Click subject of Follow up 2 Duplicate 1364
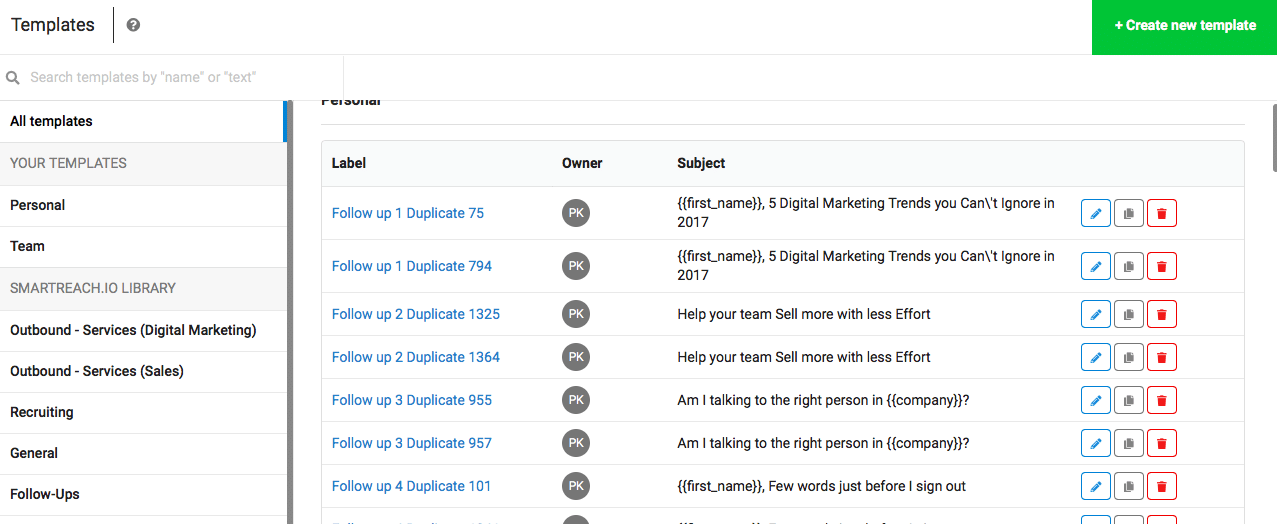Image resolution: width=1277 pixels, height=524 pixels. pos(804,357)
